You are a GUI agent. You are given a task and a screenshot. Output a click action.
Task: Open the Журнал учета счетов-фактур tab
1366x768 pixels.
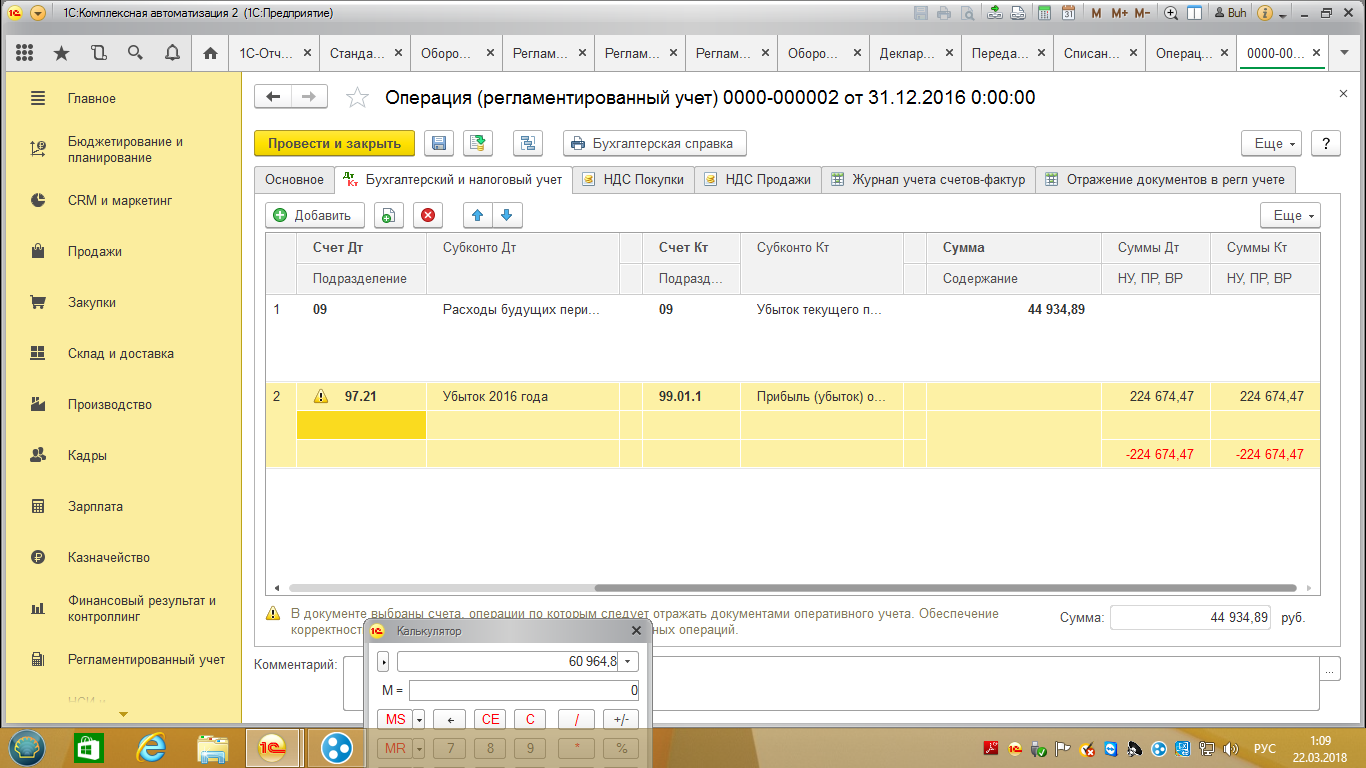(928, 180)
